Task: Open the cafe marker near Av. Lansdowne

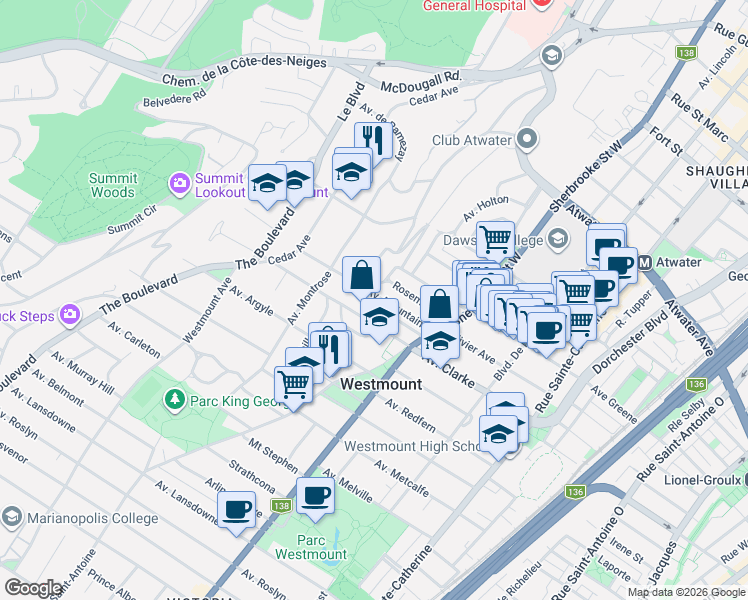Action: coord(237,511)
